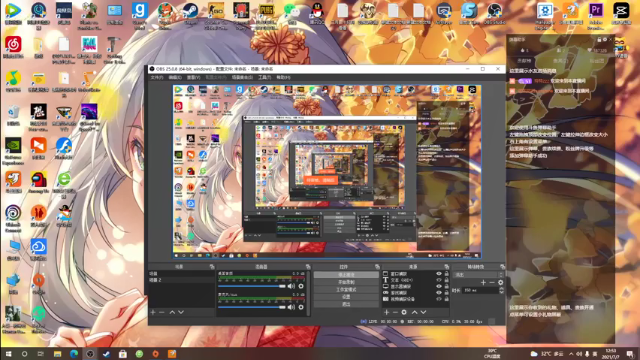Screen dimensions: 640x360
Task: Open the 文件(F) File menu in OBS
Action: tap(157, 77)
